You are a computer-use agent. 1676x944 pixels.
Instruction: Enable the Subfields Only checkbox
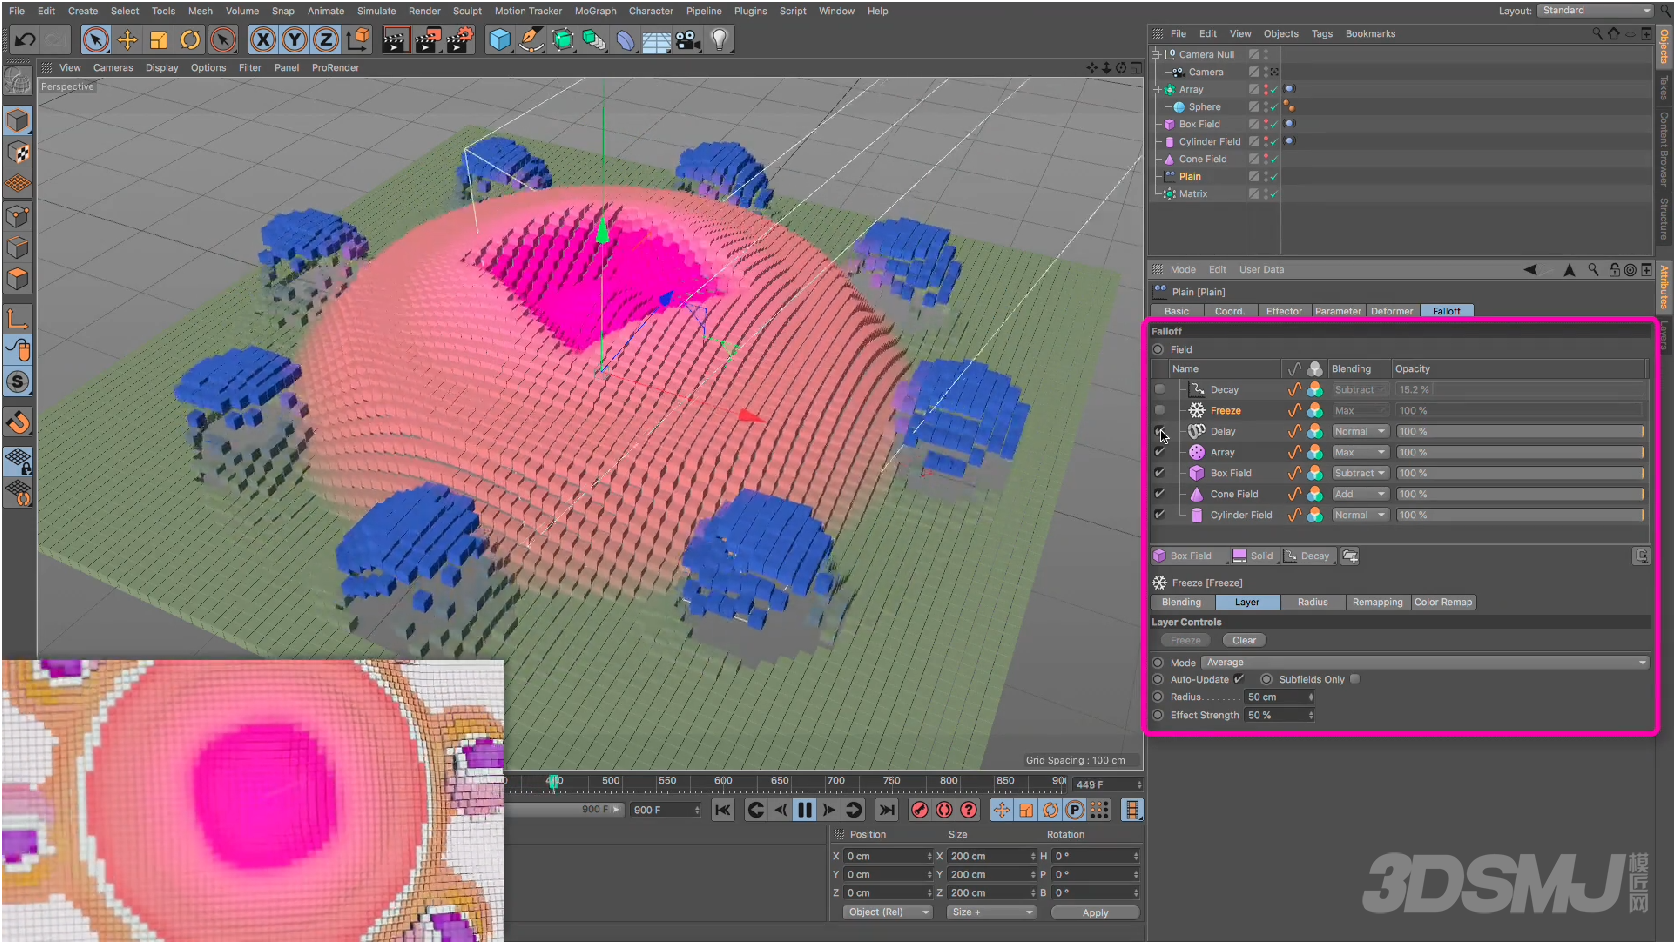click(1355, 679)
